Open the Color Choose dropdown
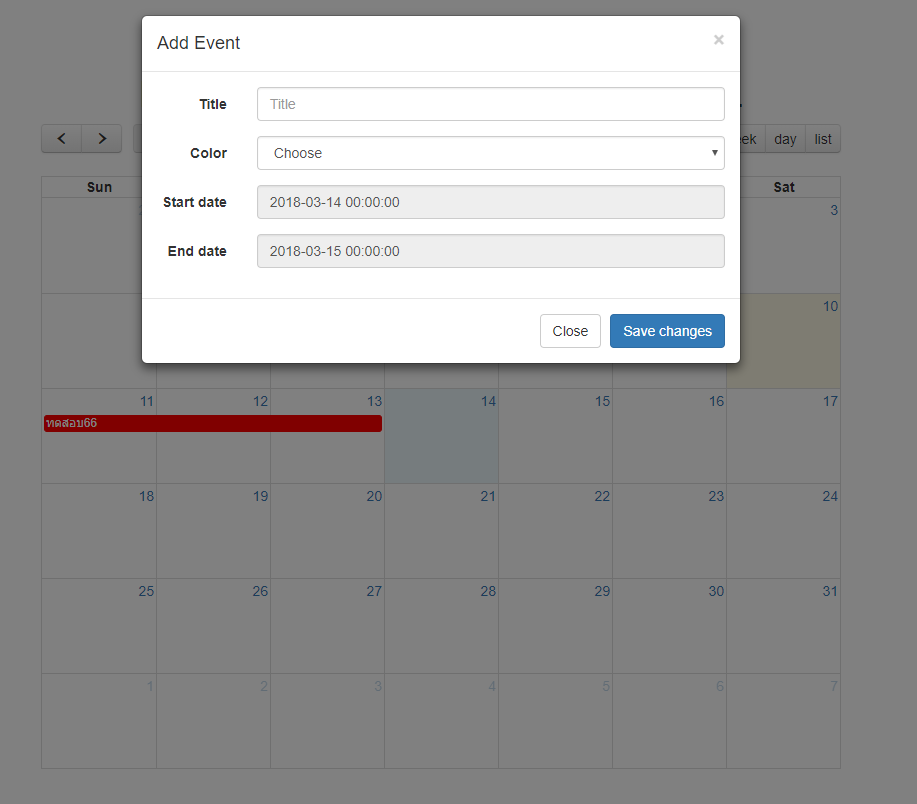This screenshot has width=917, height=804. (x=491, y=153)
